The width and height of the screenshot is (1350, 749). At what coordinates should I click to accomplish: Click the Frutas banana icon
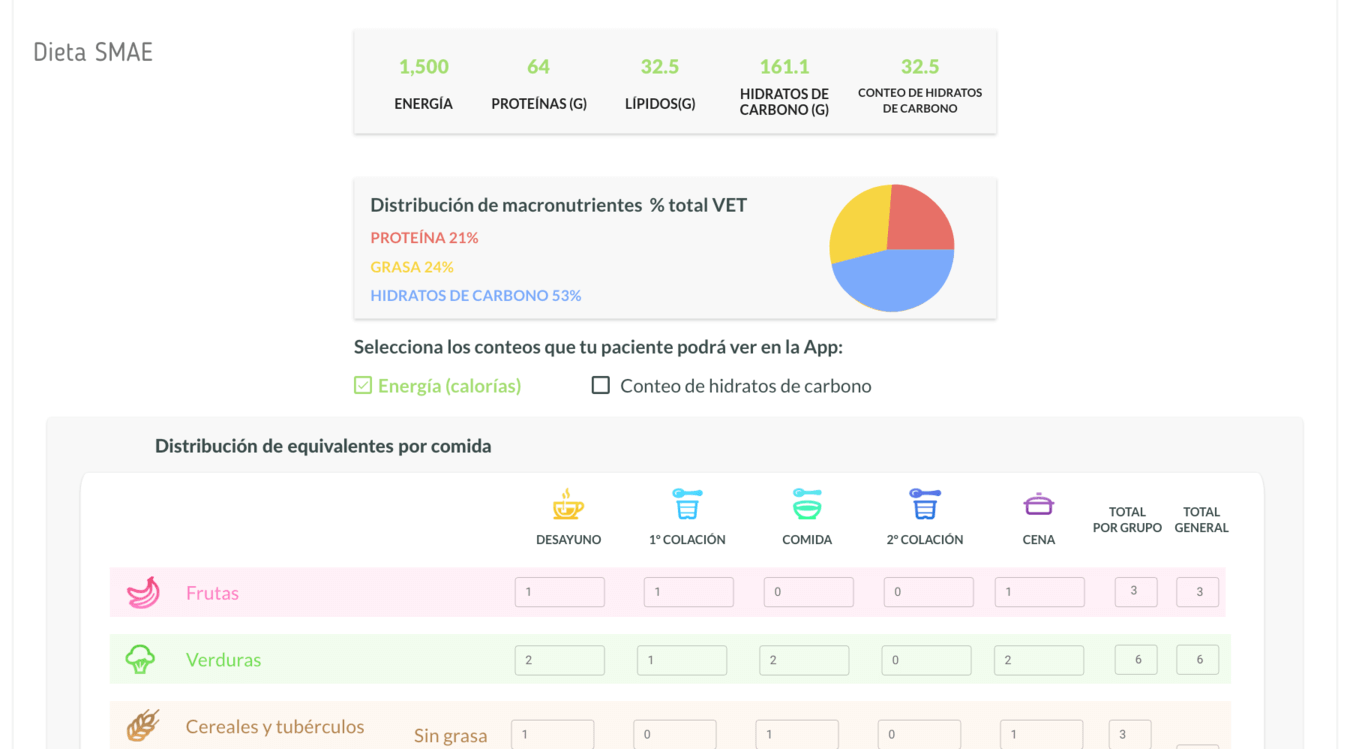[x=143, y=592]
